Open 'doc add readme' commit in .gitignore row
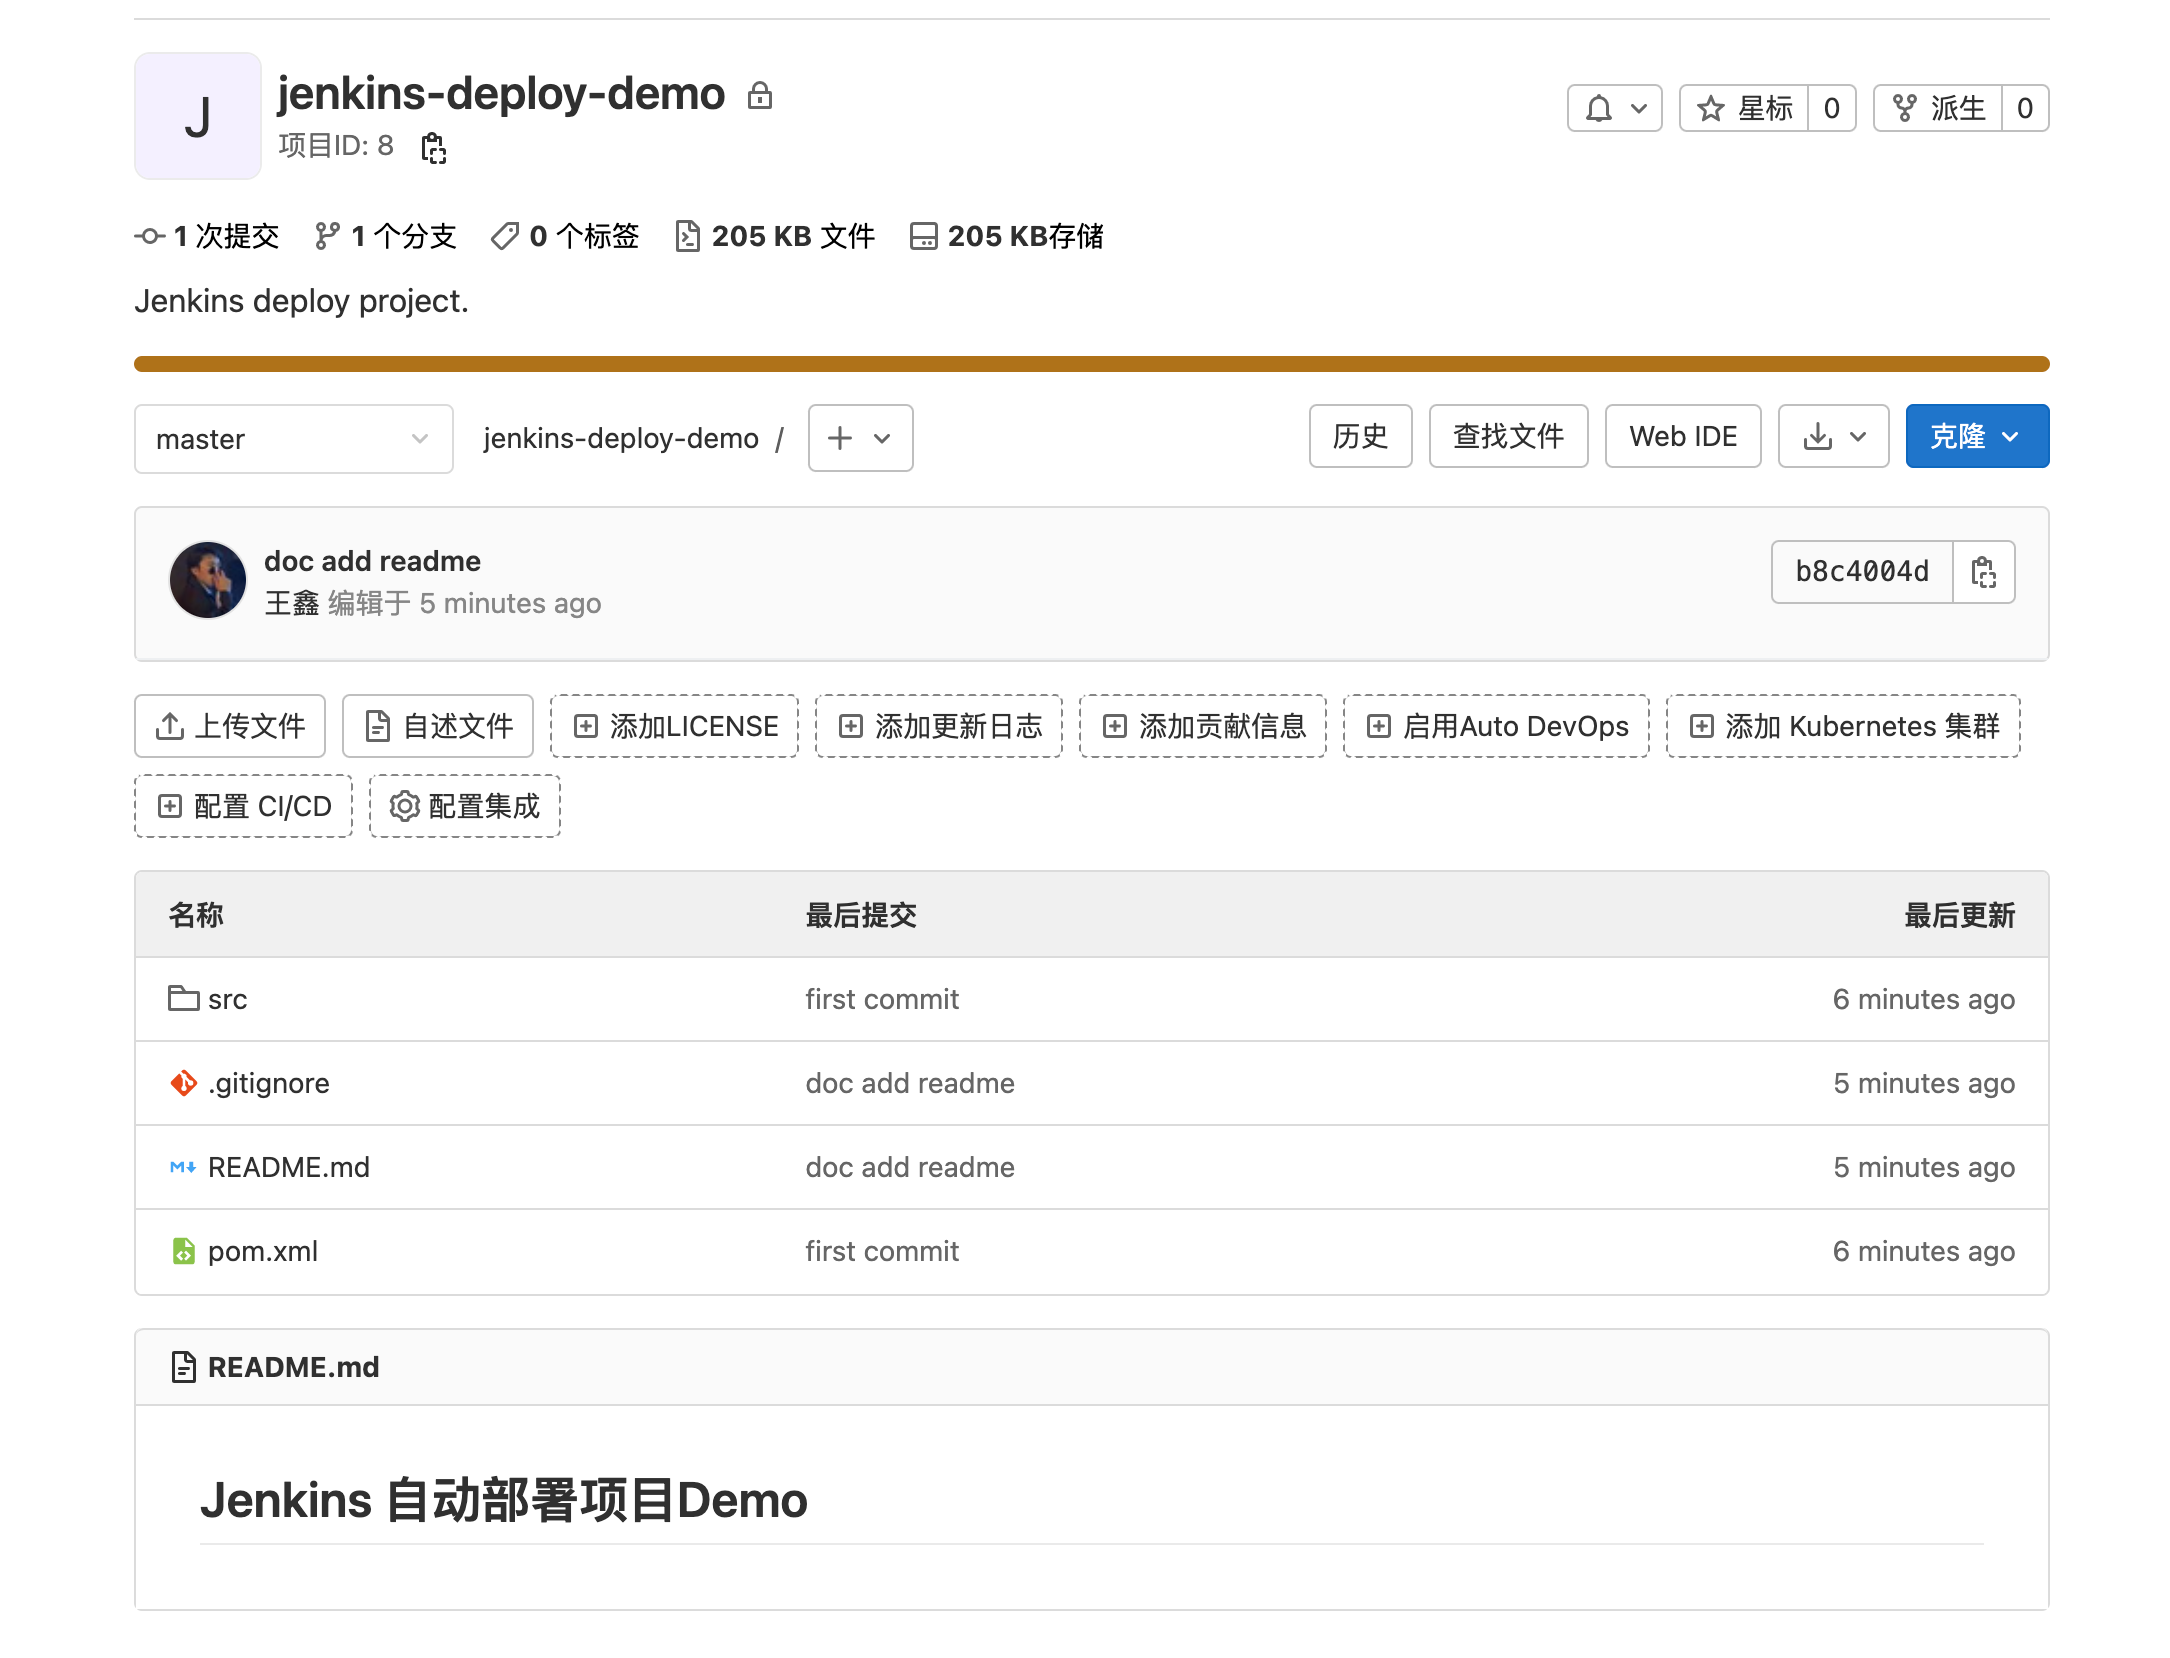This screenshot has width=2170, height=1658. tap(910, 1083)
